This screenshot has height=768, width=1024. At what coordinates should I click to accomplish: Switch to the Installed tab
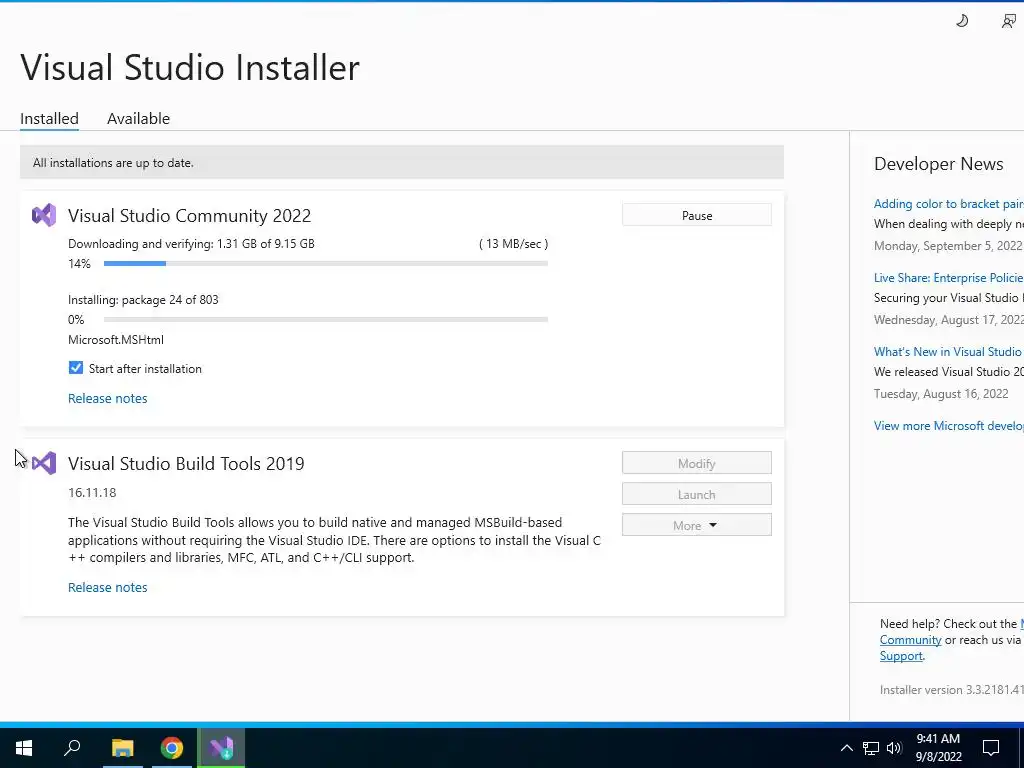(49, 118)
